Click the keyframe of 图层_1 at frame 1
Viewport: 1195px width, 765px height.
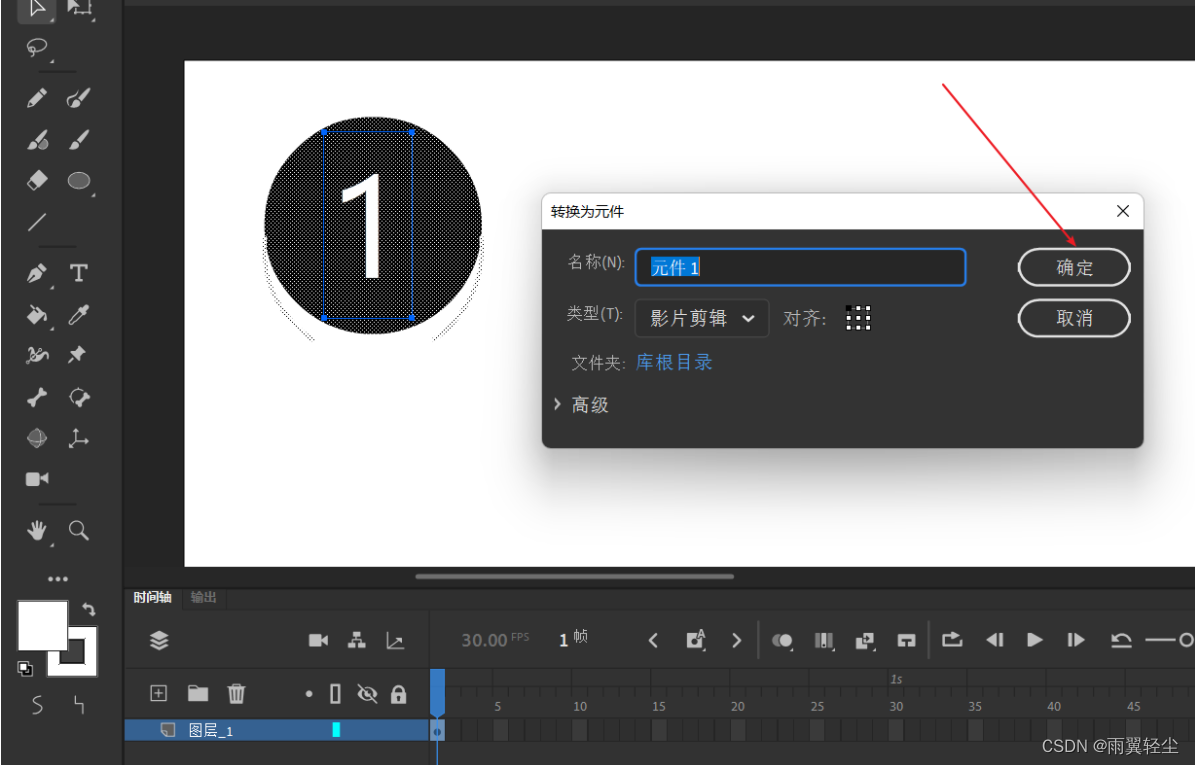437,731
